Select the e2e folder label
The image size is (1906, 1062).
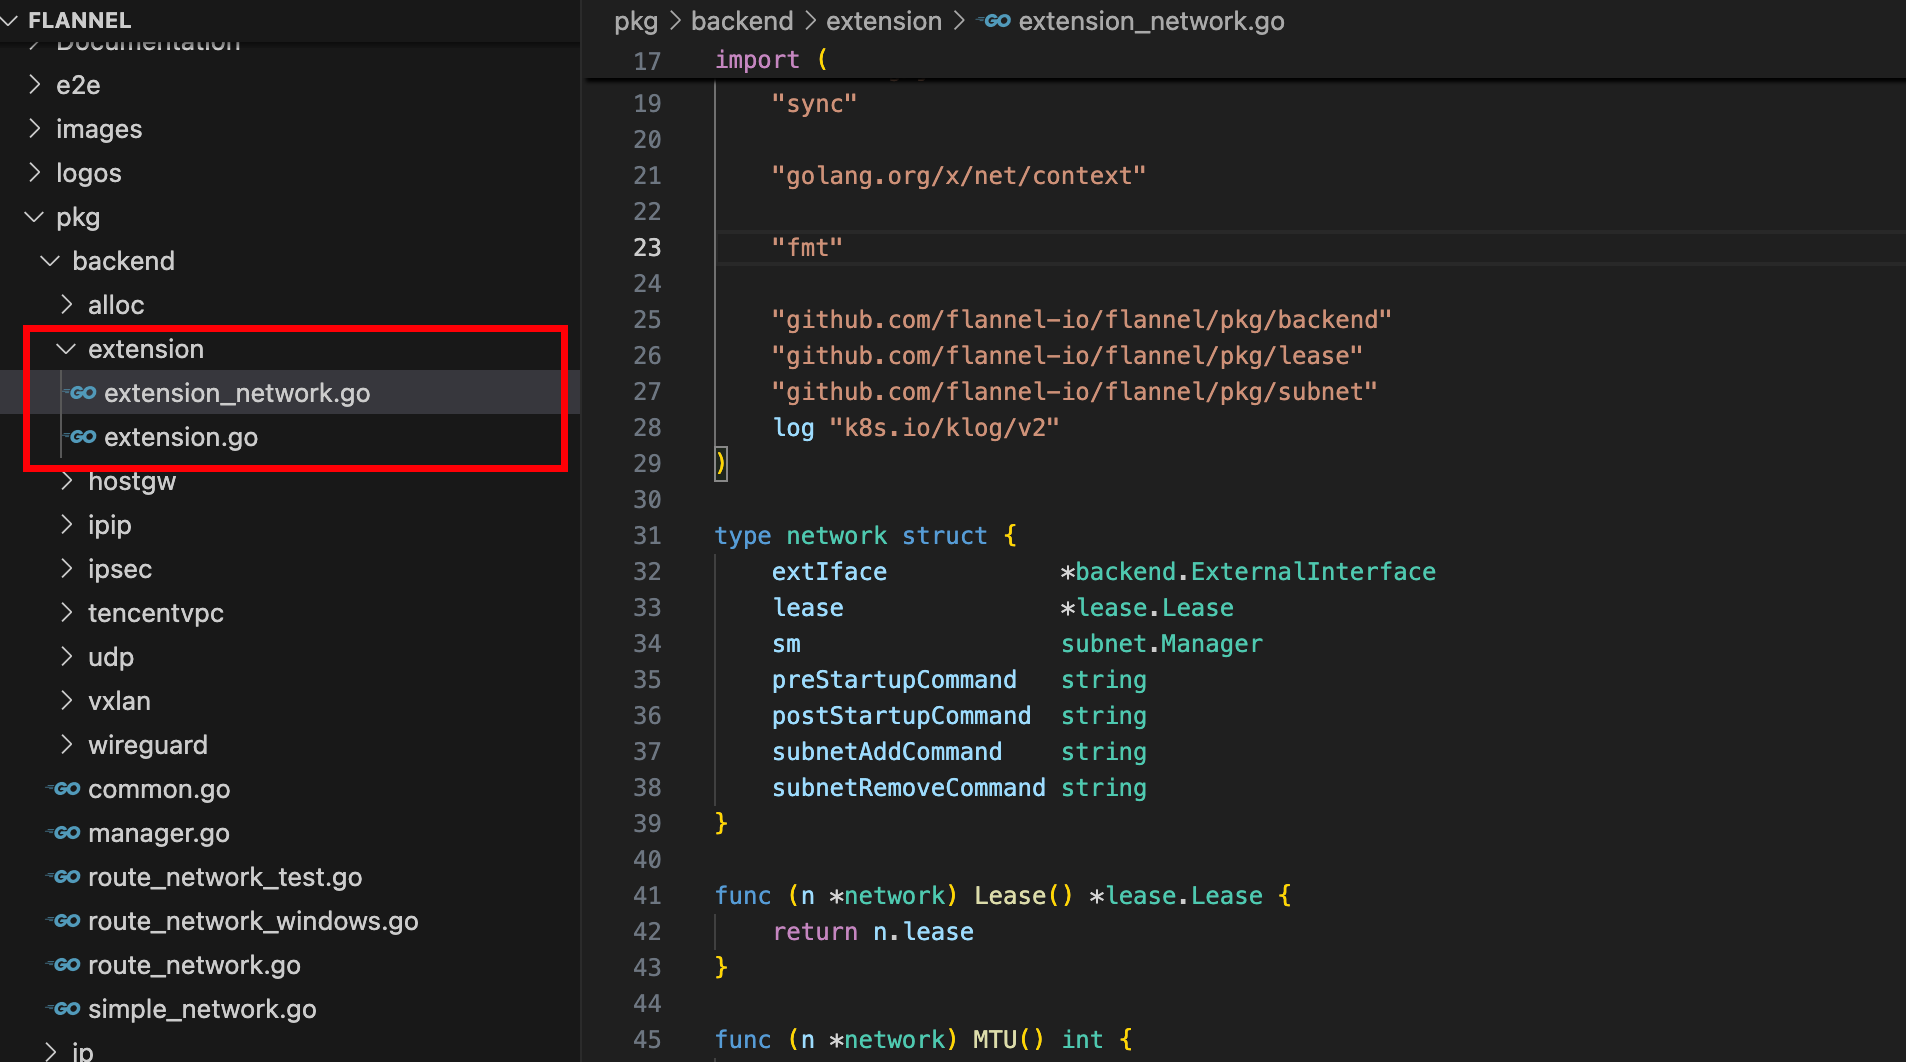pyautogui.click(x=78, y=85)
